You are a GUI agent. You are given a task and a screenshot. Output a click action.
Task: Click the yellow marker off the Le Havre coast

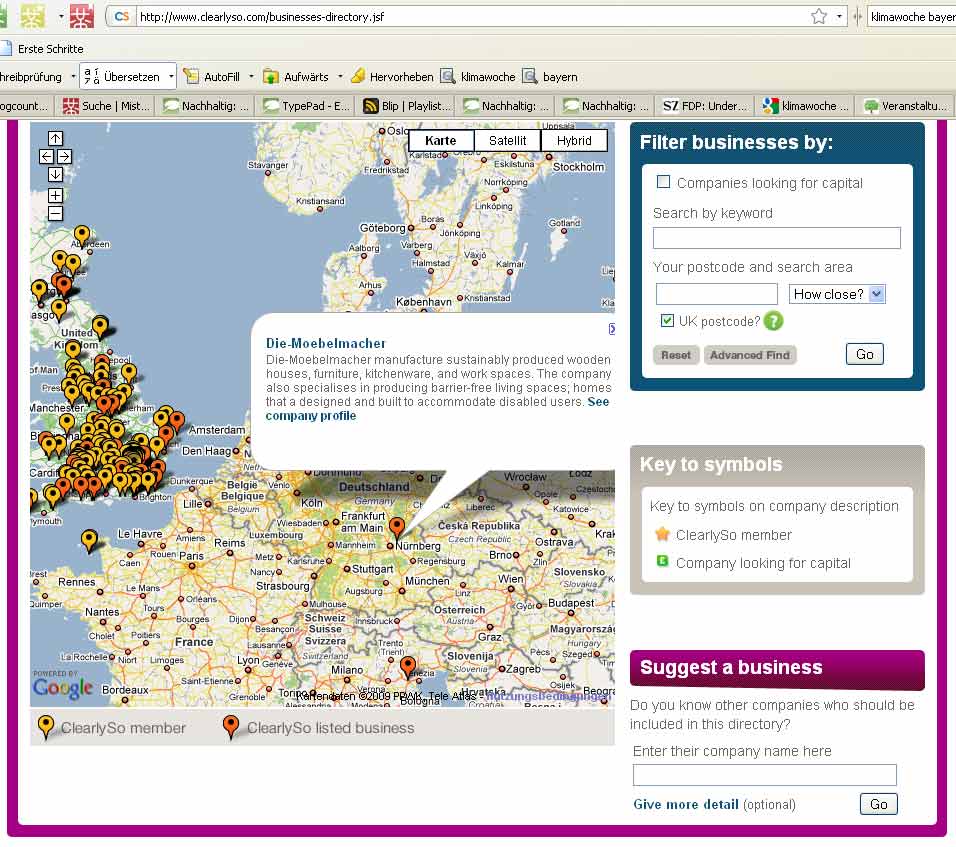89,539
